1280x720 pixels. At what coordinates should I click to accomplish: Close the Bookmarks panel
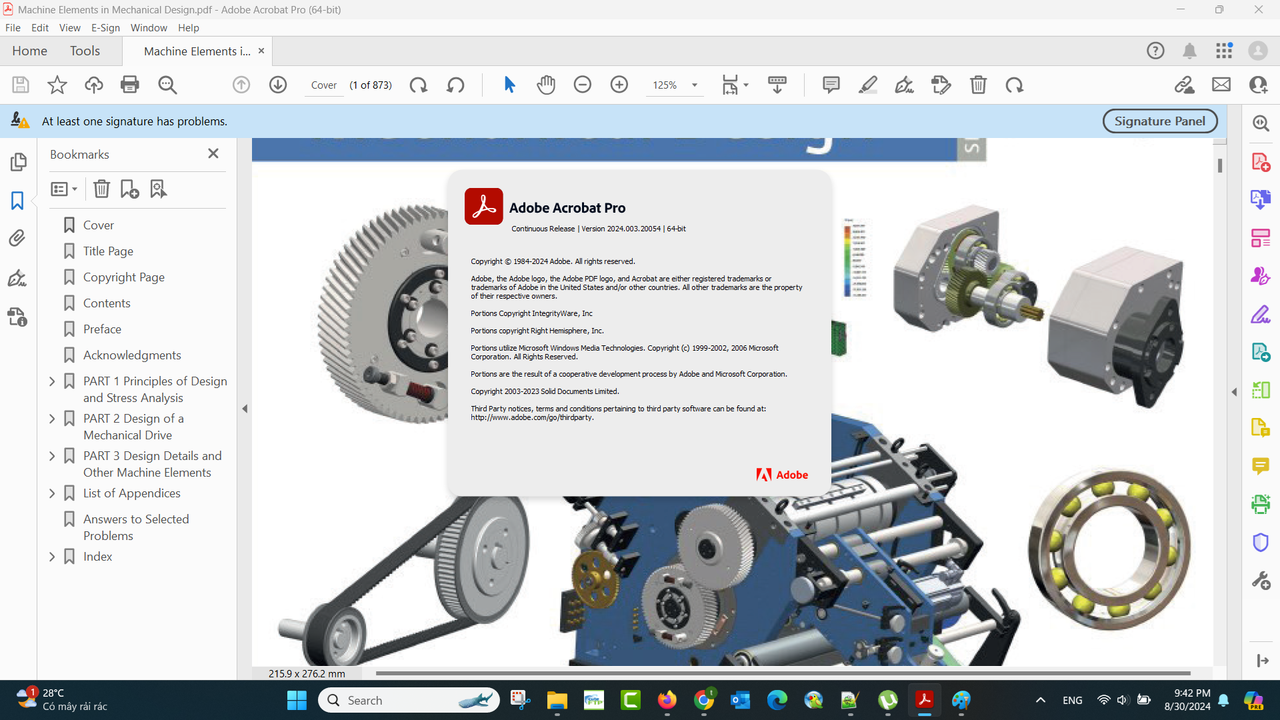click(x=213, y=154)
